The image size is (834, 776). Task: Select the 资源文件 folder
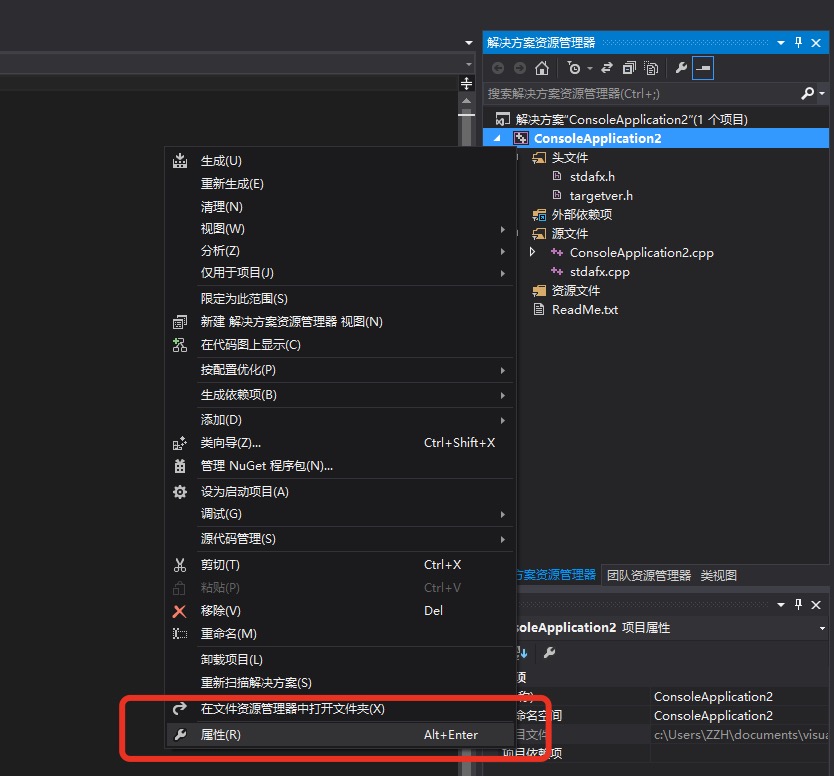click(x=576, y=290)
